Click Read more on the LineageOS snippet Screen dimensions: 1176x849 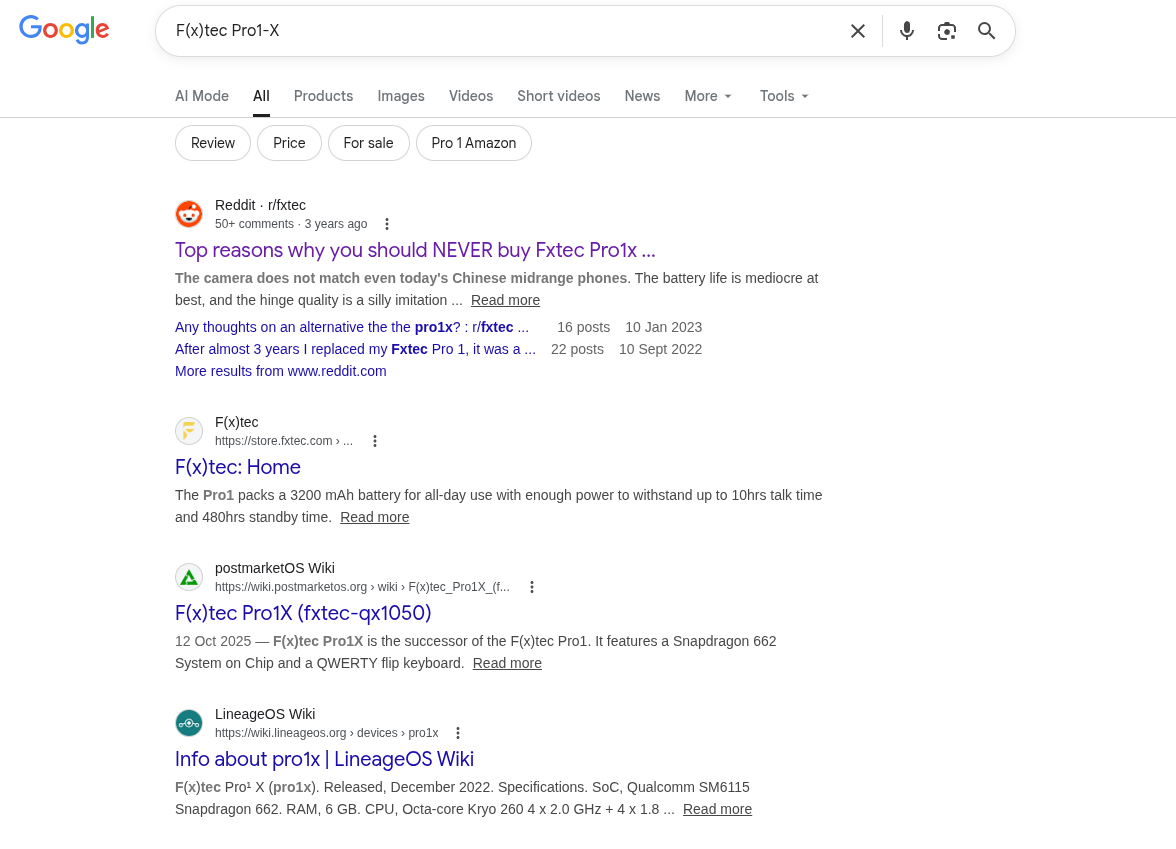pos(717,809)
